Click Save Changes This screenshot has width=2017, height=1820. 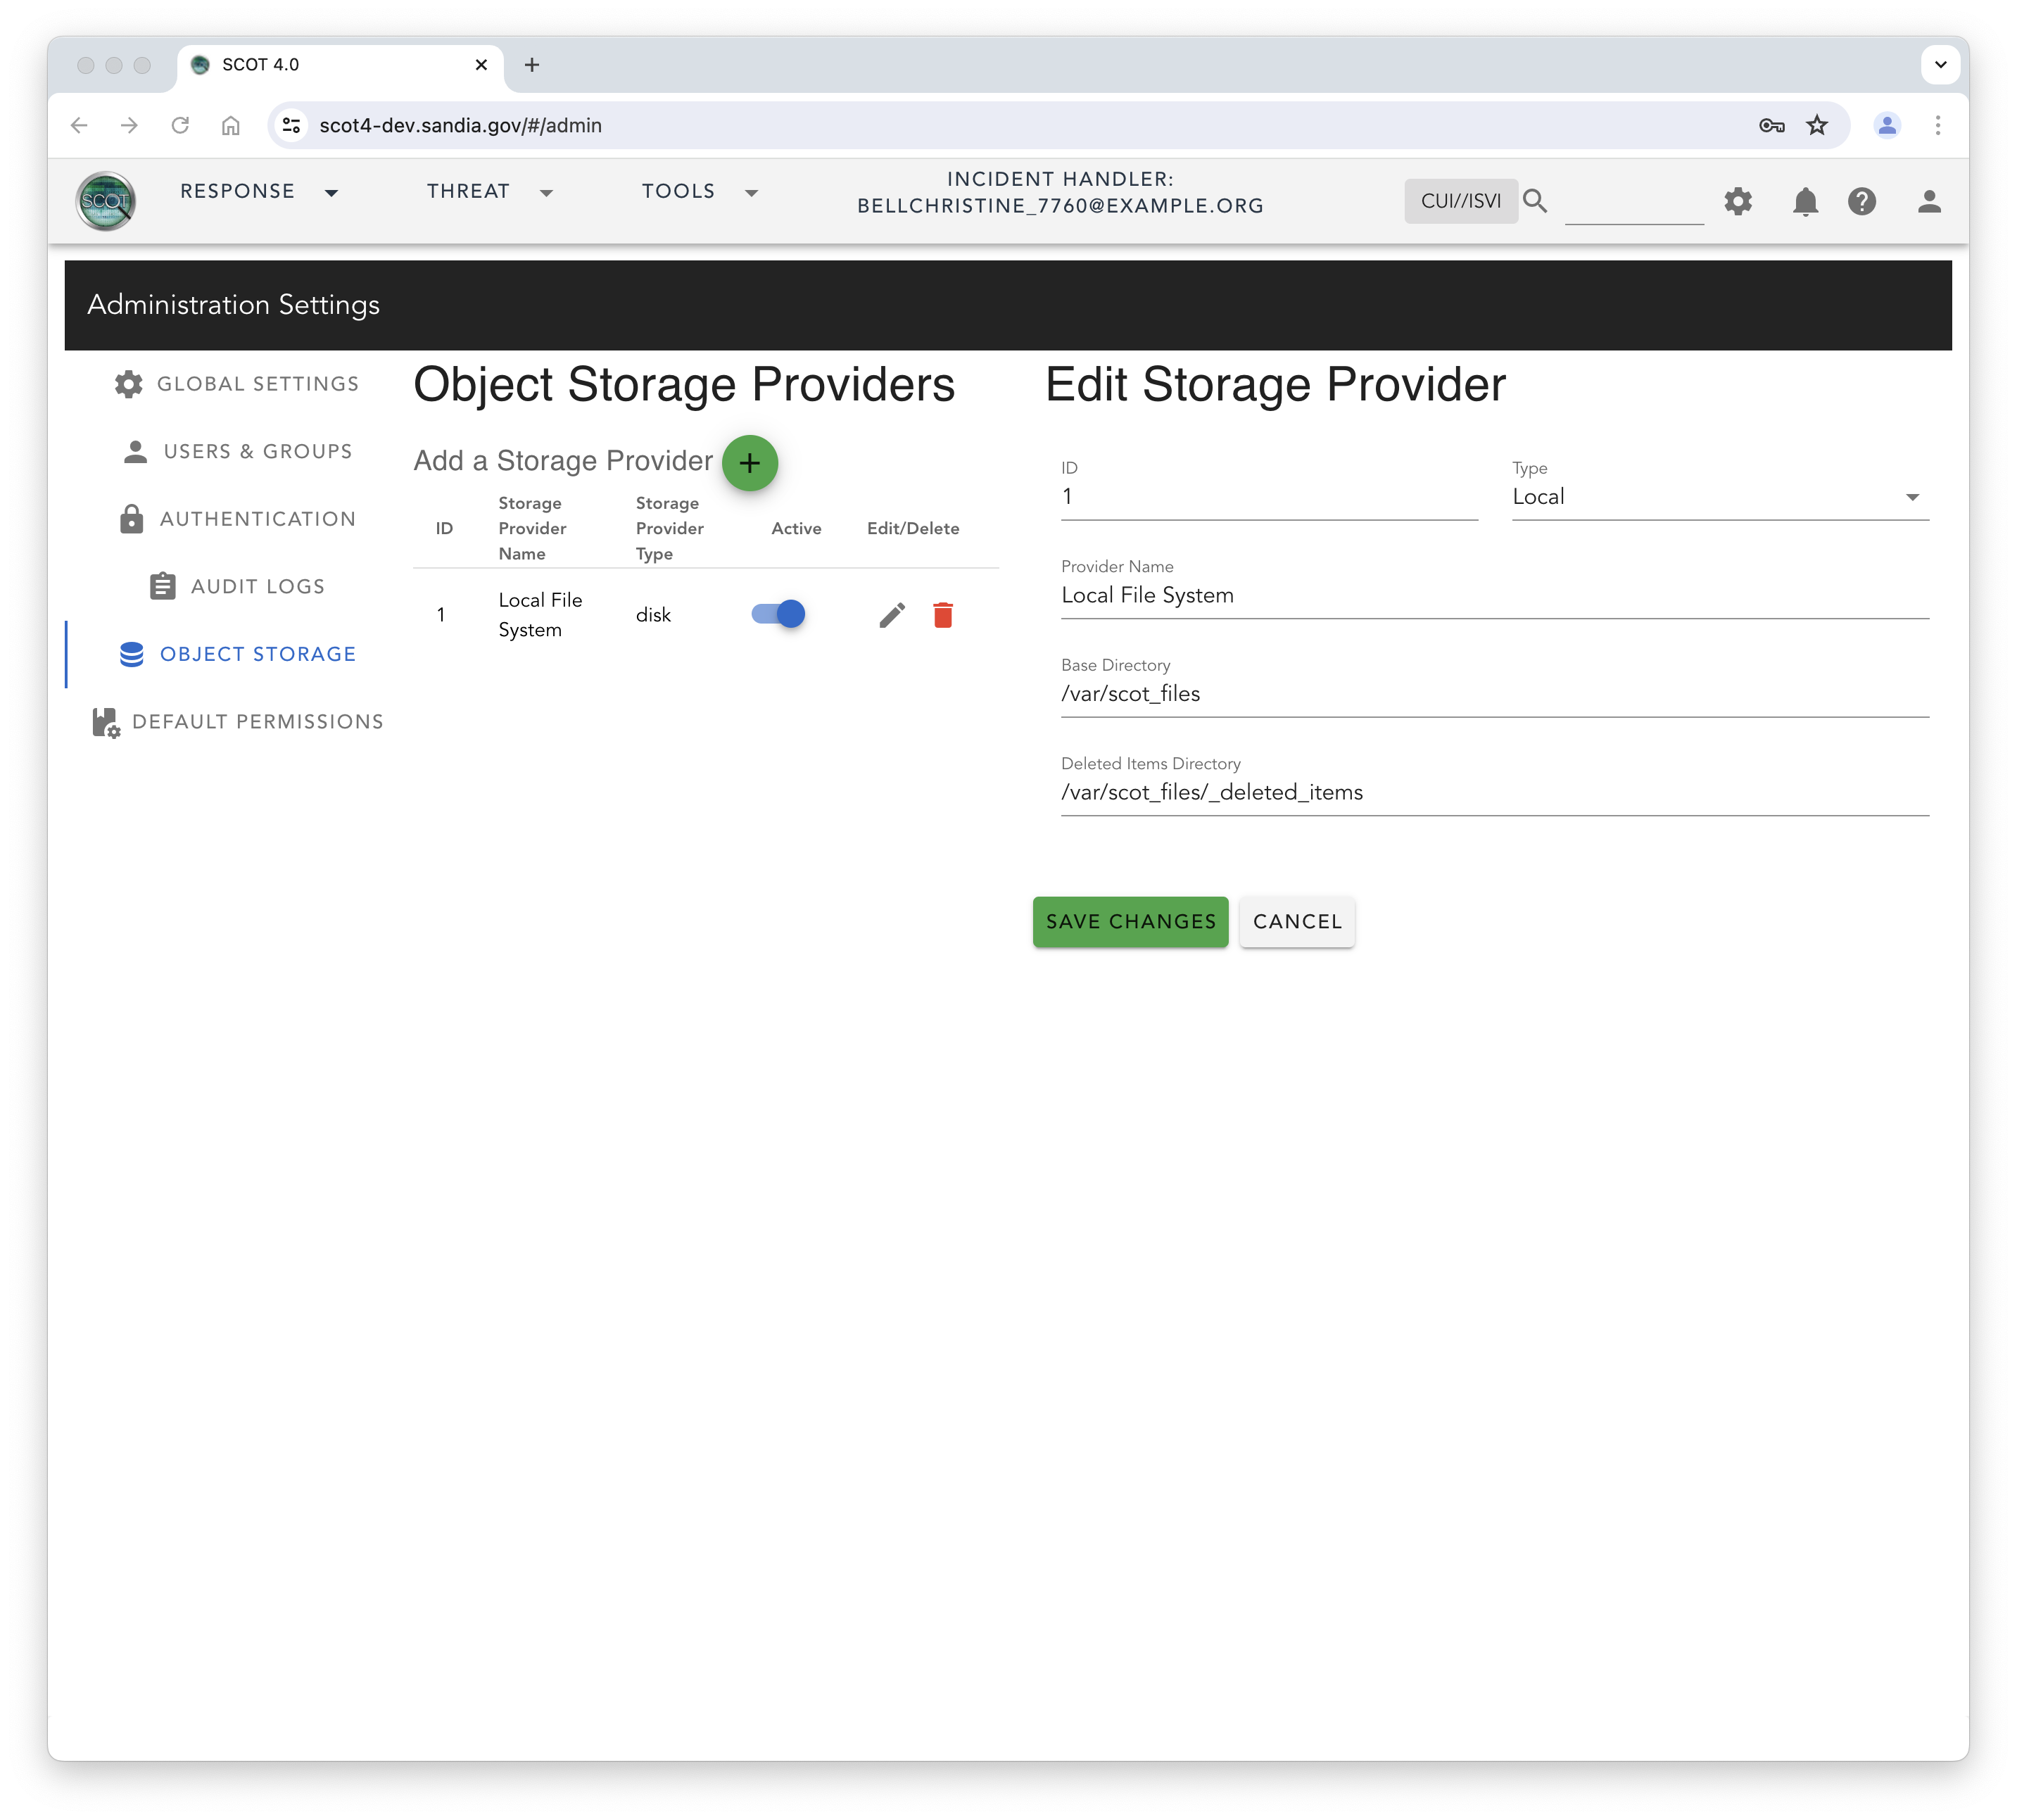1130,921
